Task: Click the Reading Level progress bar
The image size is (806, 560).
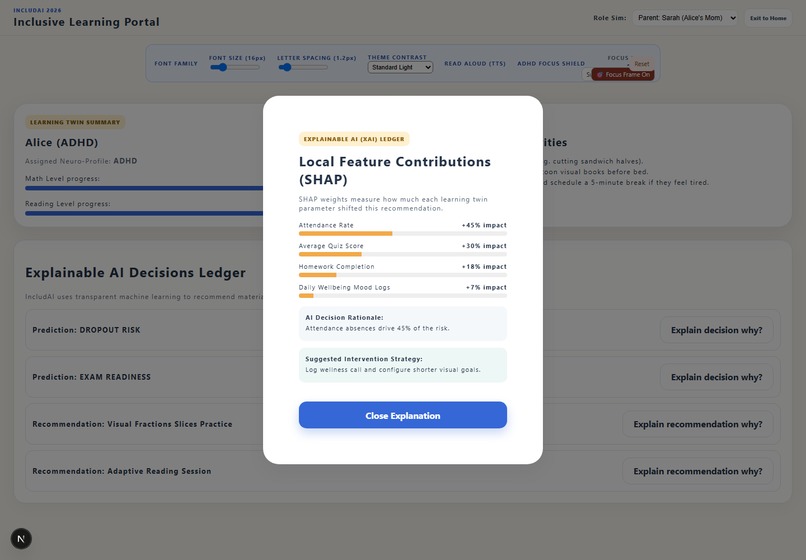Action: point(144,213)
